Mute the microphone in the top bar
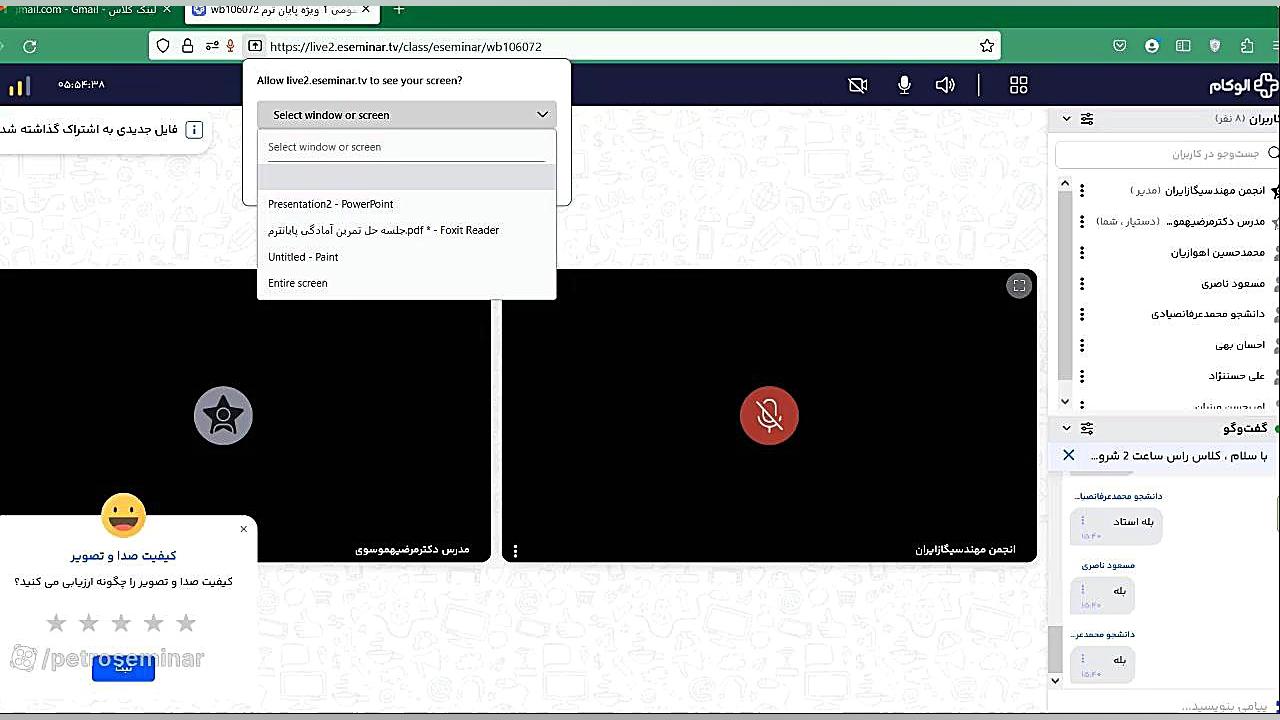The width and height of the screenshot is (1280, 720). (x=904, y=85)
